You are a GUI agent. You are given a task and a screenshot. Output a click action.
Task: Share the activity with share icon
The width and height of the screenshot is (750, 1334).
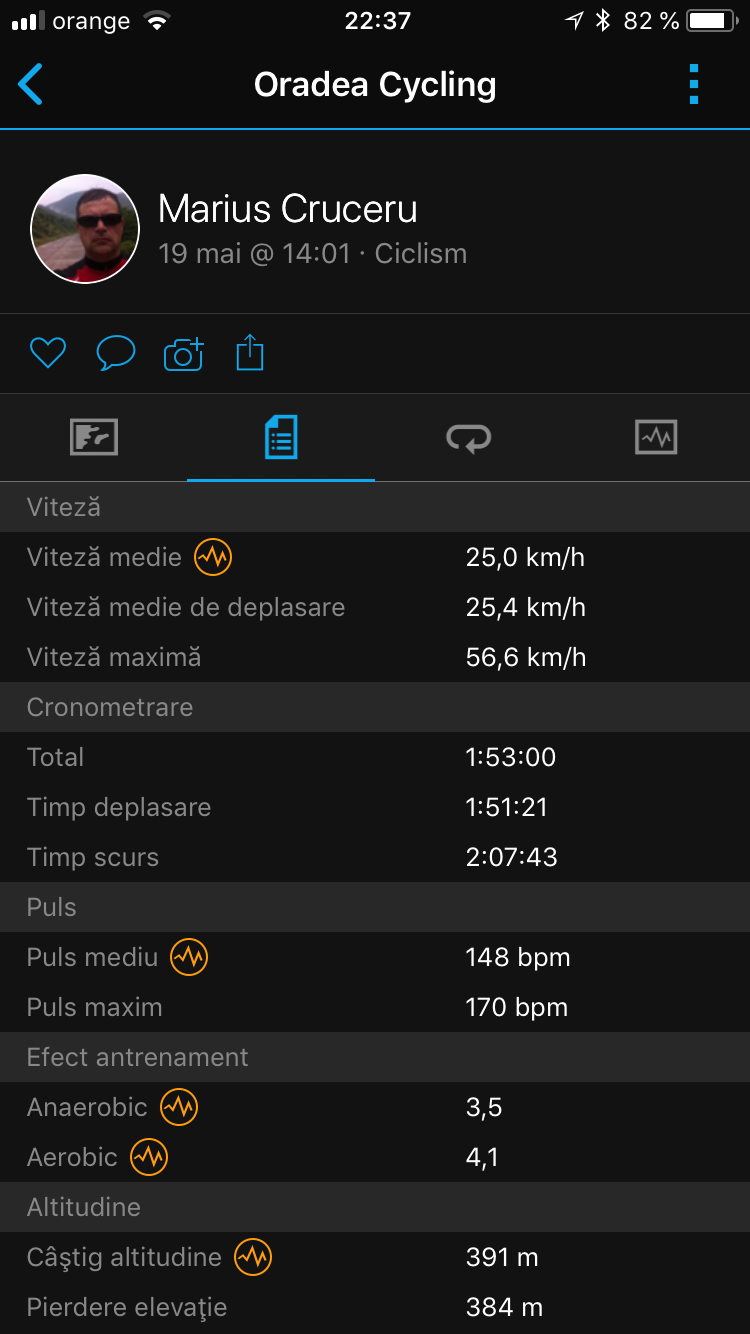[250, 353]
